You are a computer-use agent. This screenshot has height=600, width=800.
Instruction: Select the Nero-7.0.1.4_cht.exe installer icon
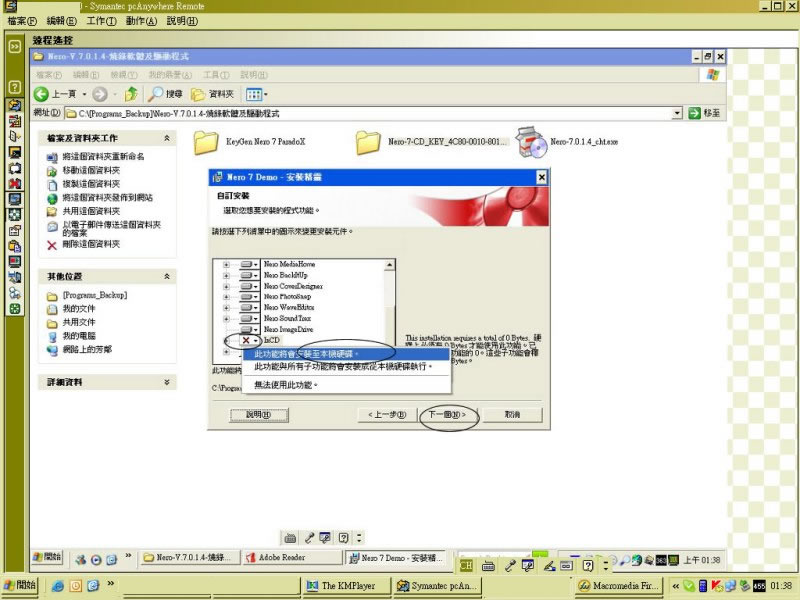click(x=532, y=142)
